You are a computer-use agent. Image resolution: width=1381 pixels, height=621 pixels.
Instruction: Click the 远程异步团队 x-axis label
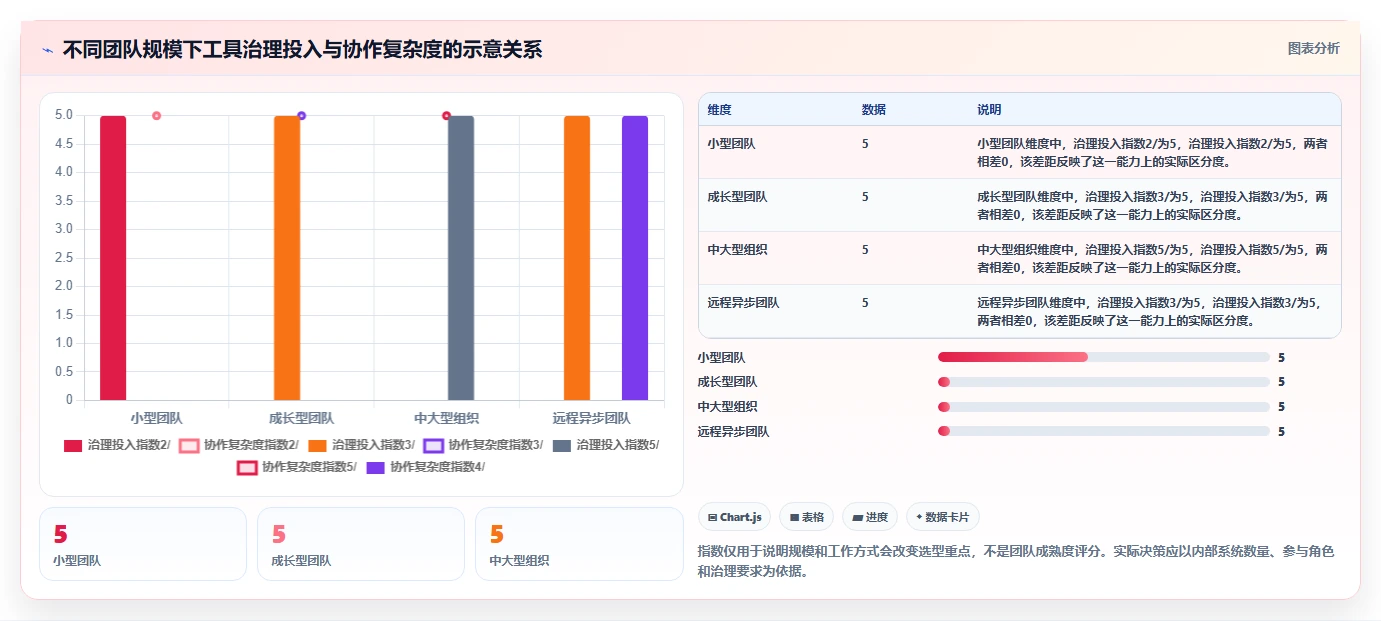click(592, 418)
